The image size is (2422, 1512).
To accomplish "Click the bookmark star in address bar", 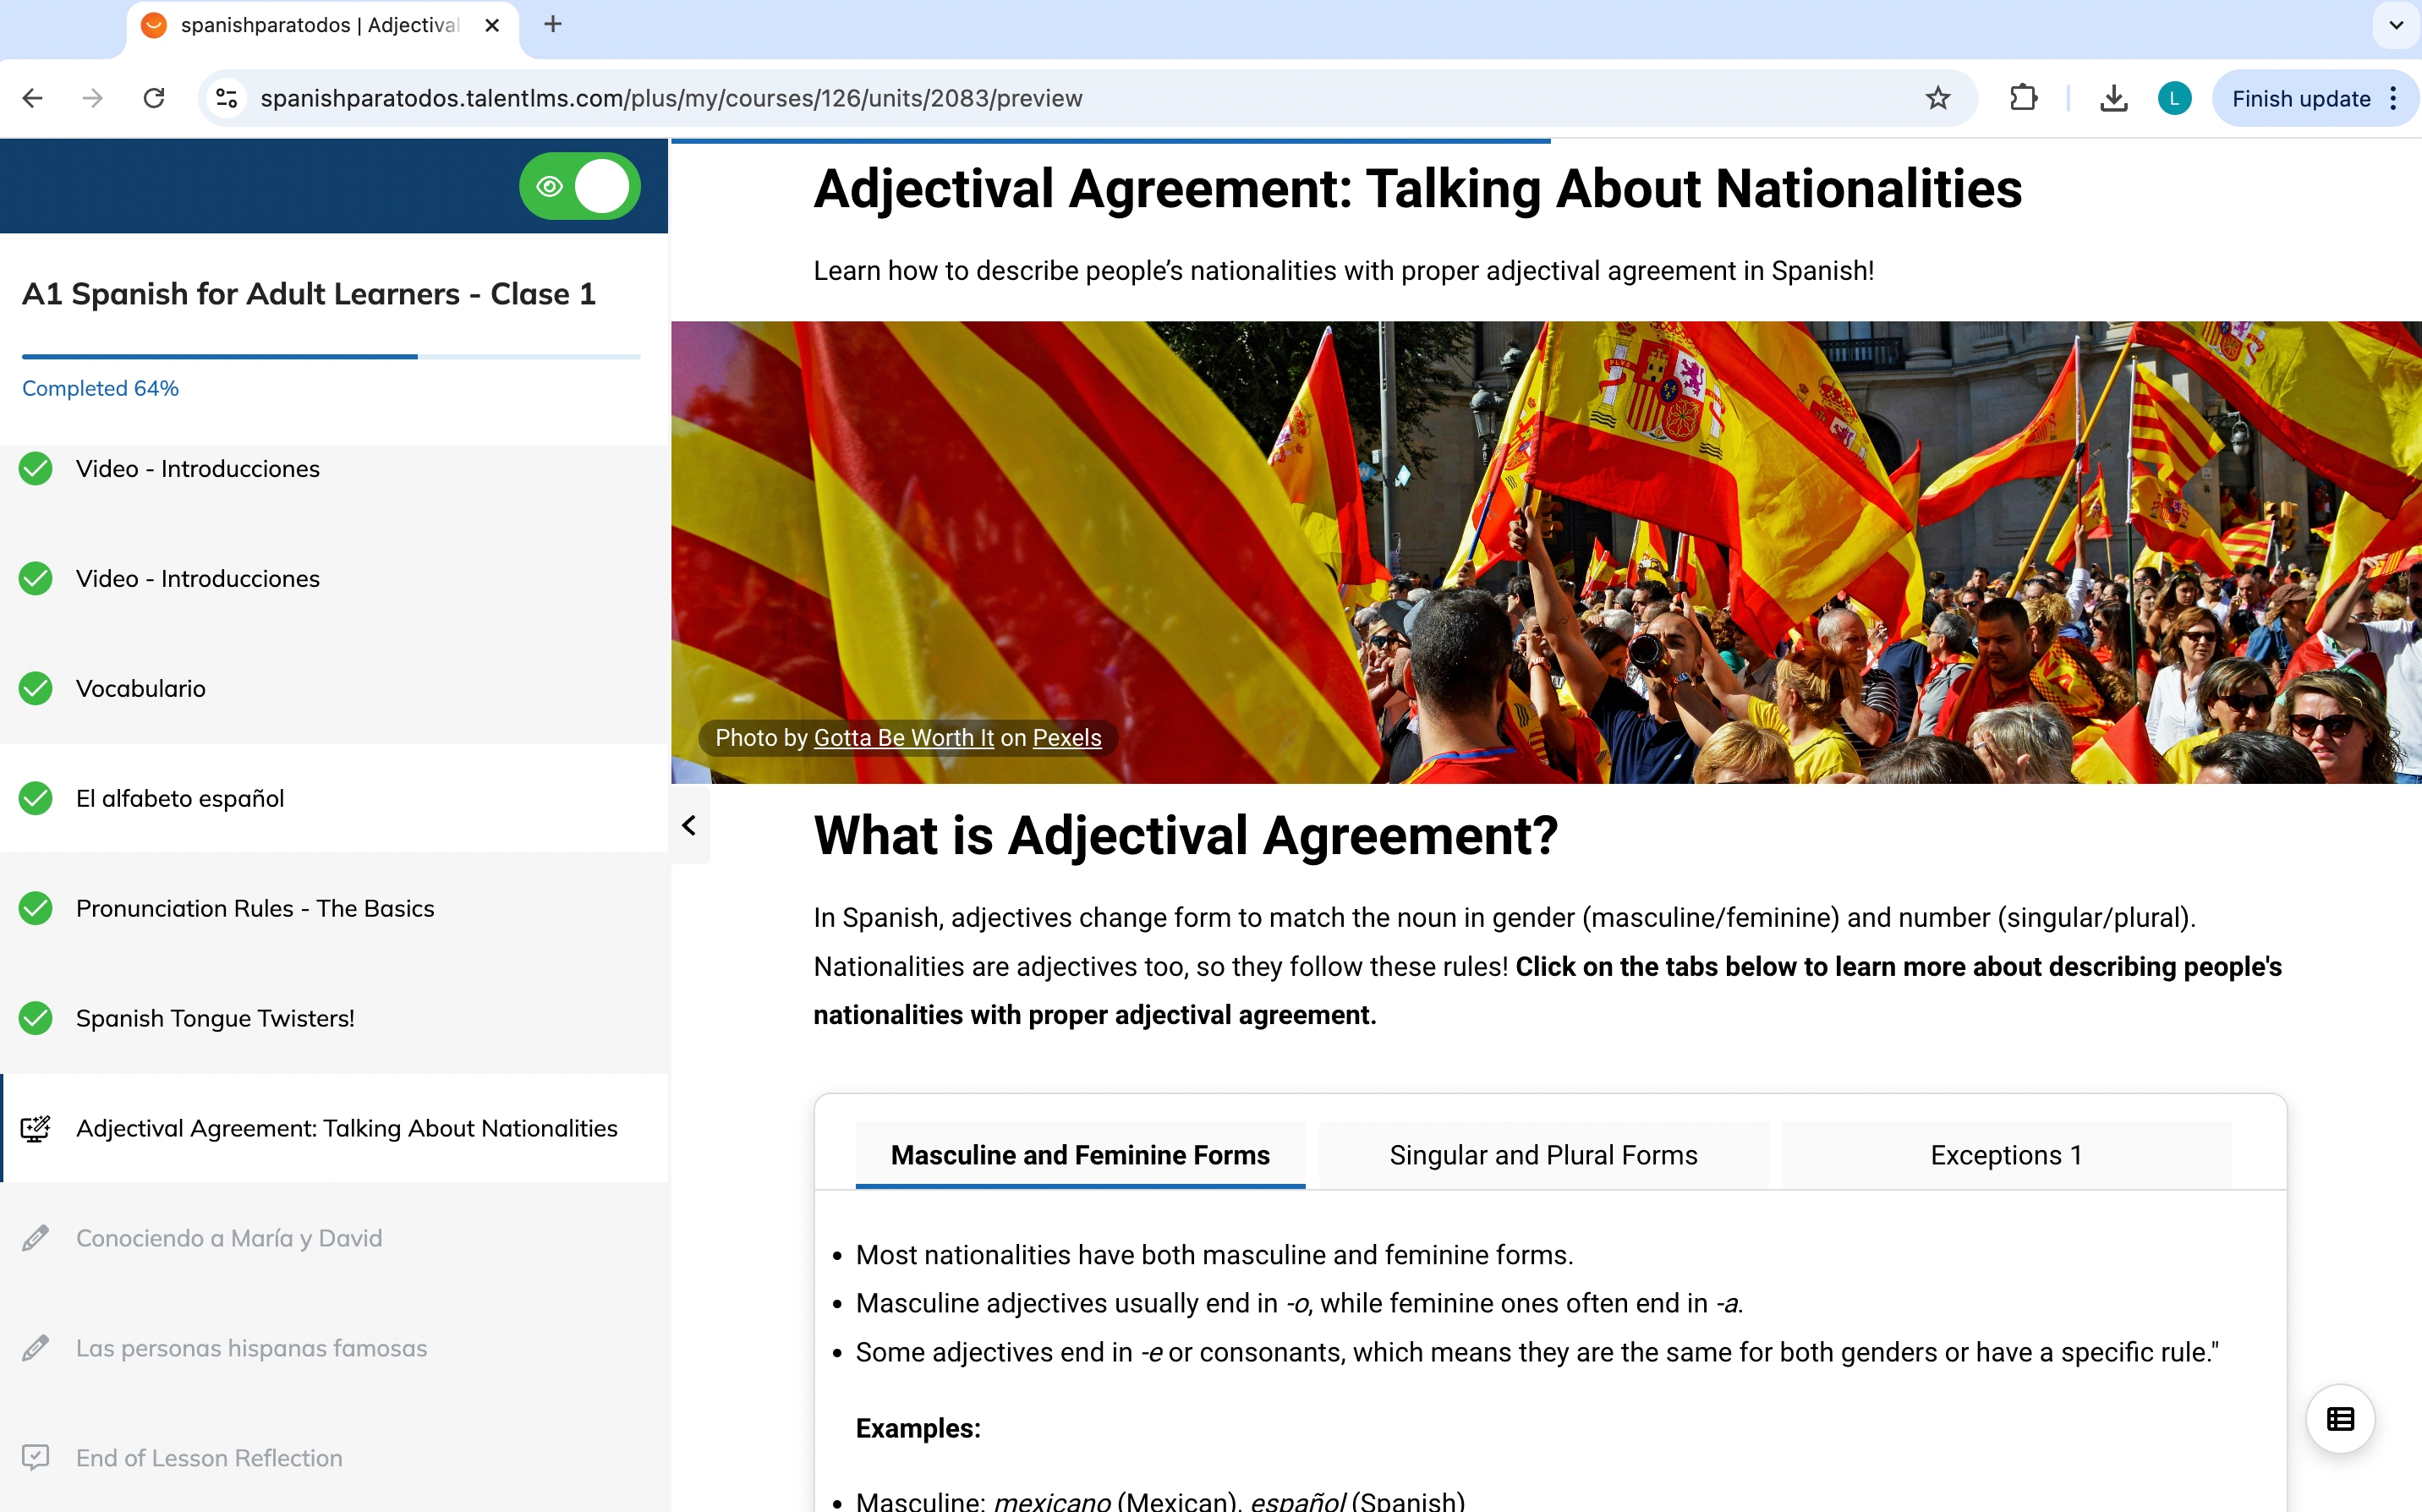I will pos(1937,98).
